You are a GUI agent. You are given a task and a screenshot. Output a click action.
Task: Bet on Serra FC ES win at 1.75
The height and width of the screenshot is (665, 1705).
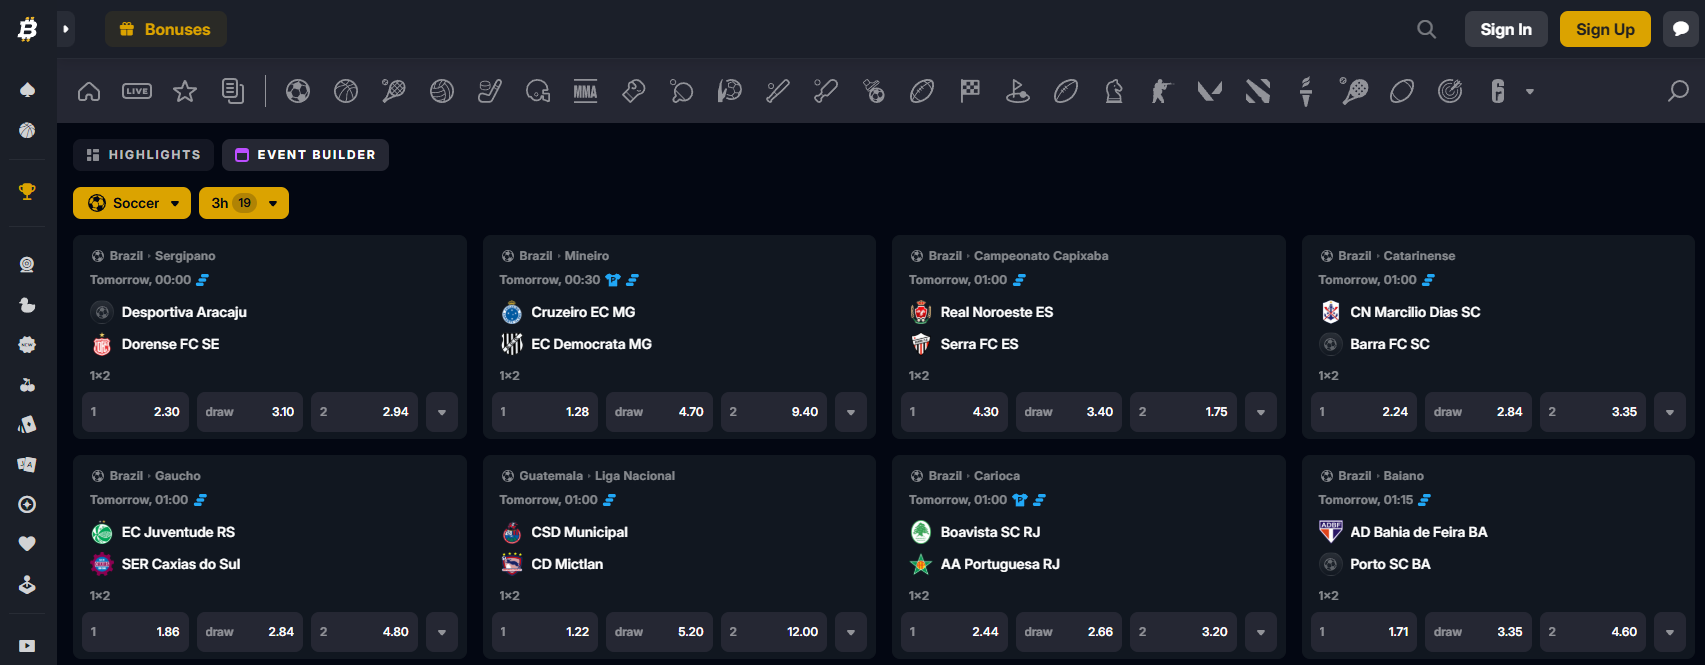[1183, 412]
